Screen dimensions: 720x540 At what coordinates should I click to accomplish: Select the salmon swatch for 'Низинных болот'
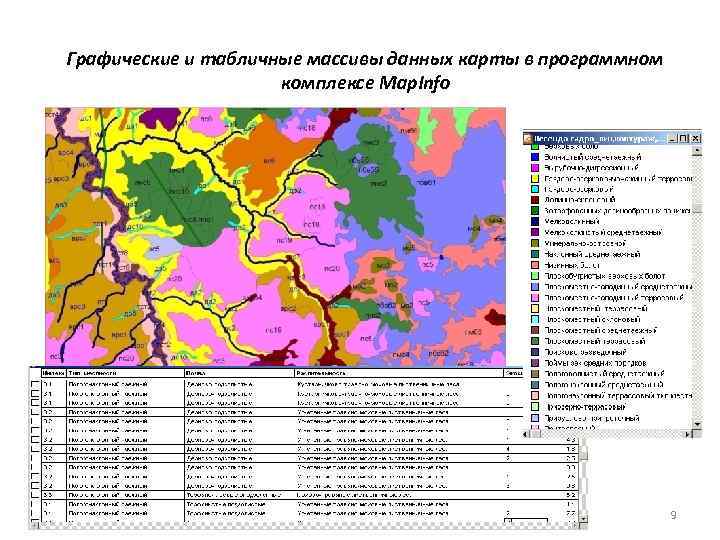click(x=535, y=265)
